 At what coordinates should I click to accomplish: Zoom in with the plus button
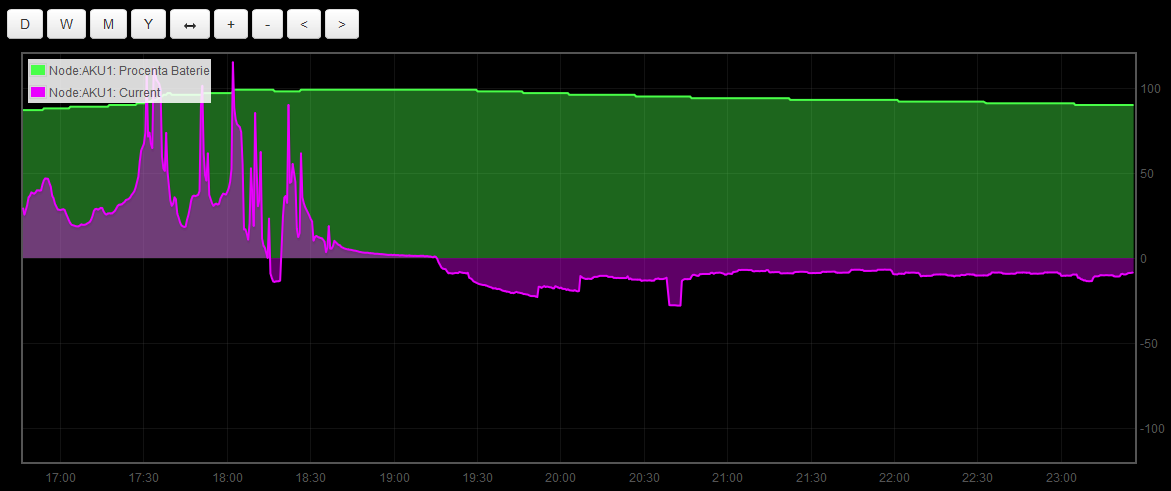pyautogui.click(x=231, y=24)
